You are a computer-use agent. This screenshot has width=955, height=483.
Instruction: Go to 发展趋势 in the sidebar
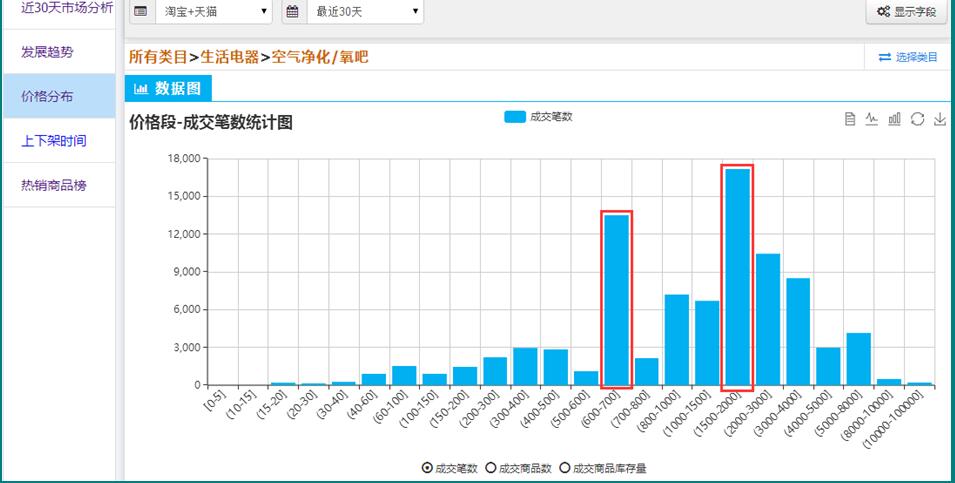[47, 52]
